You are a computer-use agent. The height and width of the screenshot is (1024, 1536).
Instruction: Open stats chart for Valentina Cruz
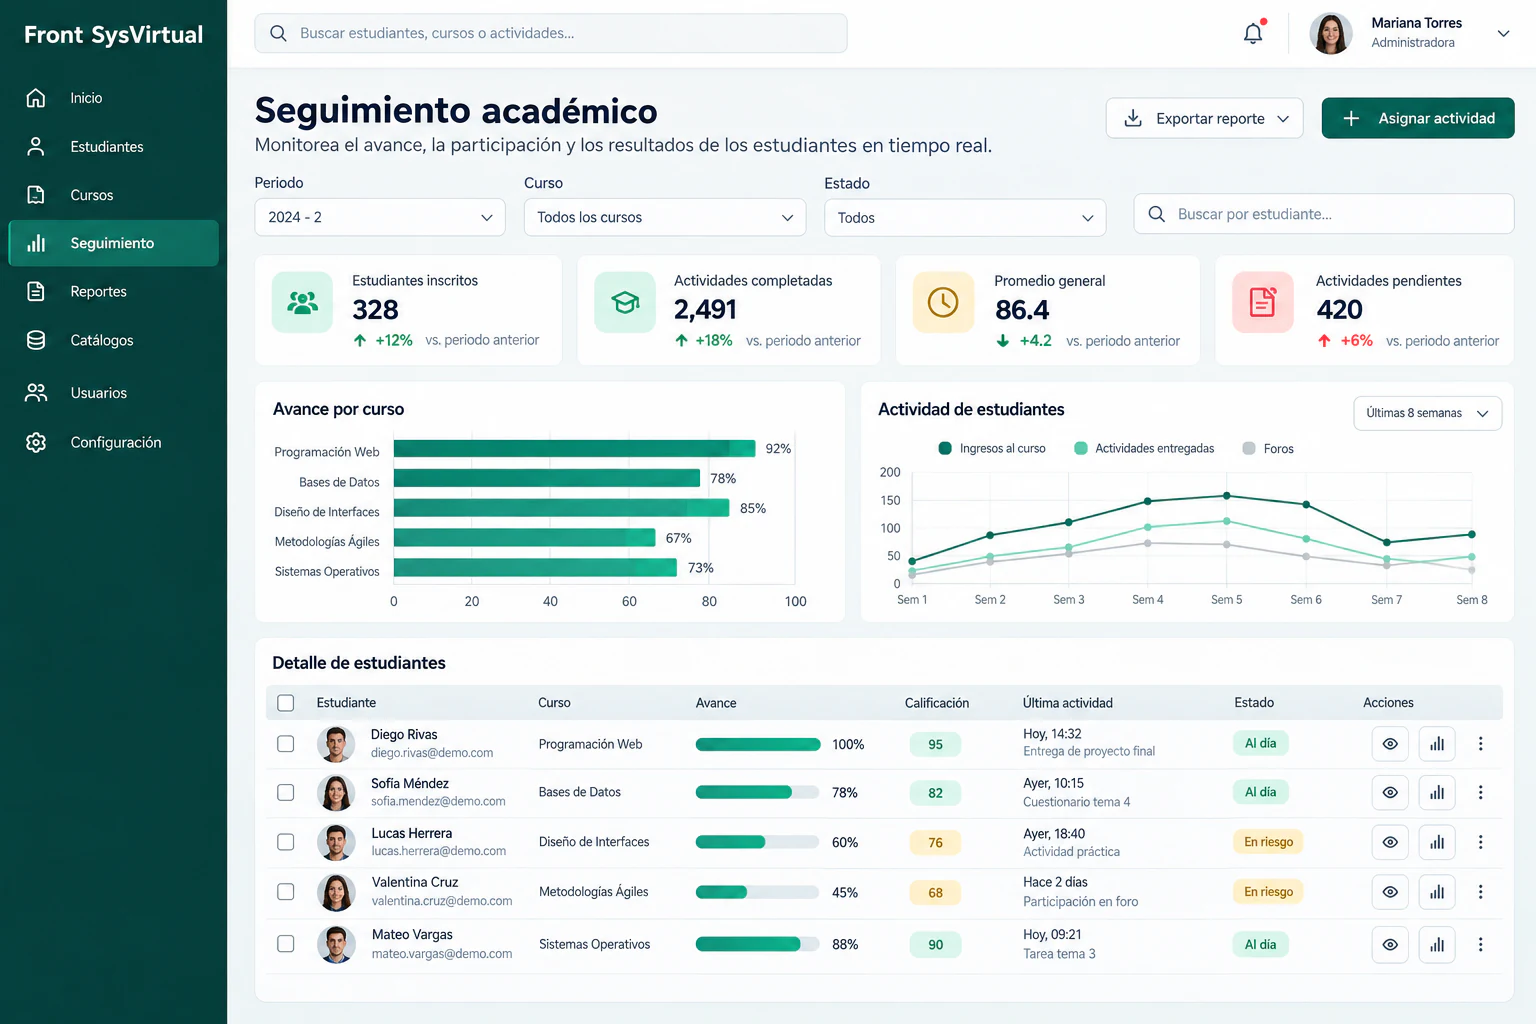(x=1437, y=892)
